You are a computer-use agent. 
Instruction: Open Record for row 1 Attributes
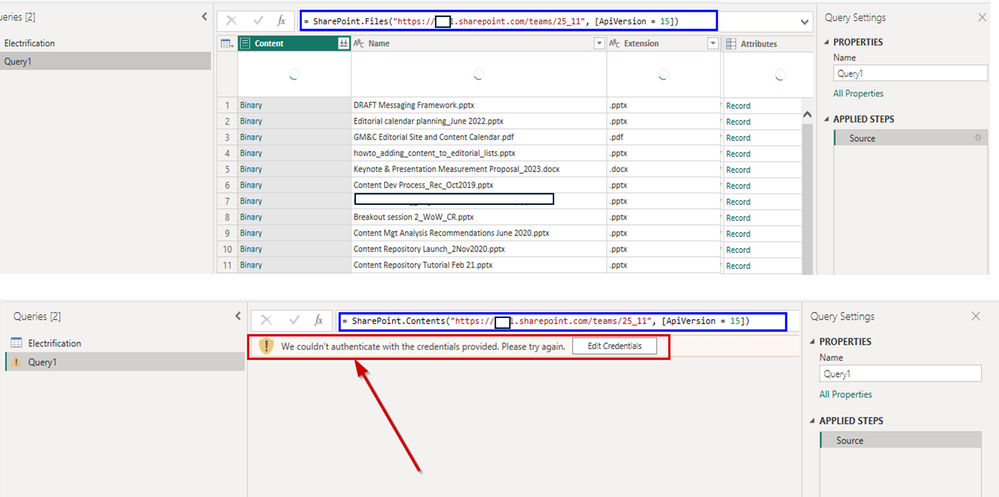point(738,106)
